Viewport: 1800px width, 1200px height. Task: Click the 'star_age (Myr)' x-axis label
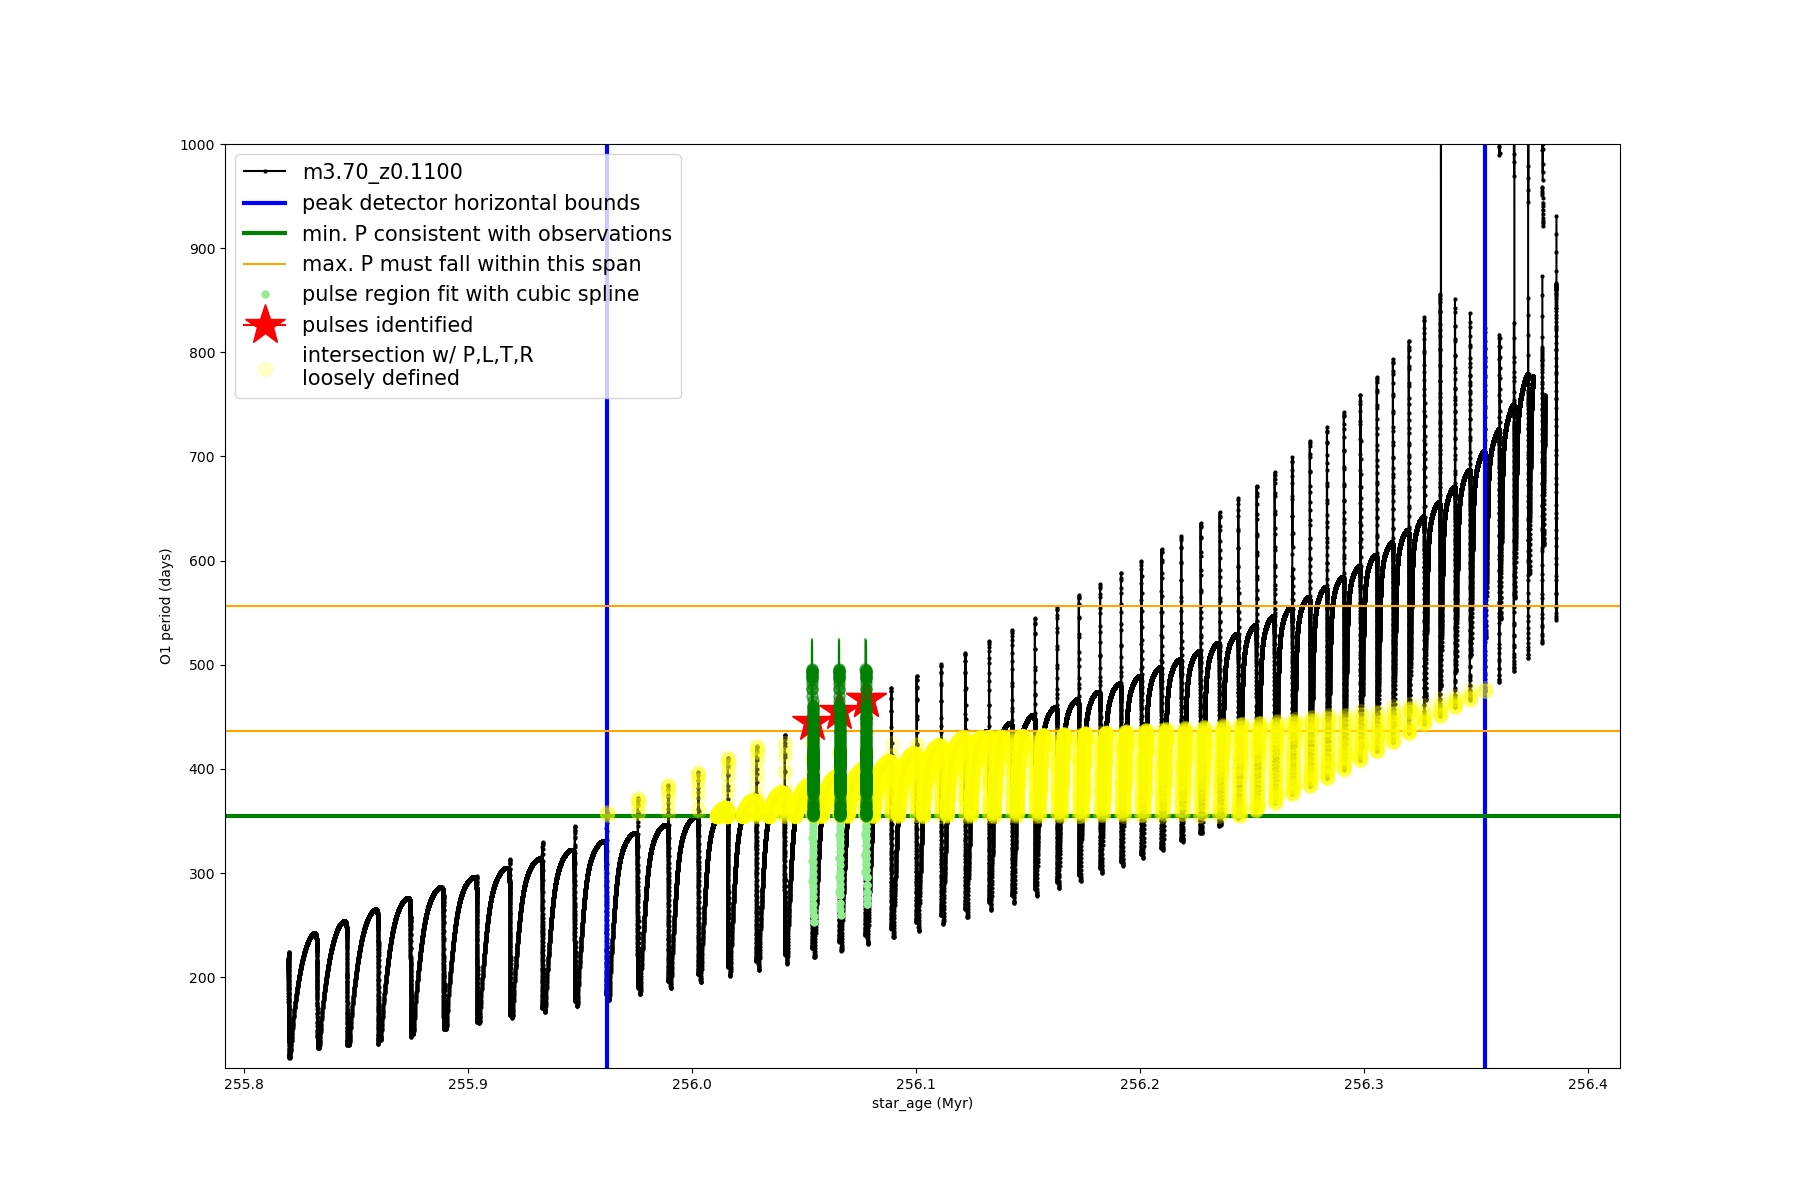[x=922, y=1103]
